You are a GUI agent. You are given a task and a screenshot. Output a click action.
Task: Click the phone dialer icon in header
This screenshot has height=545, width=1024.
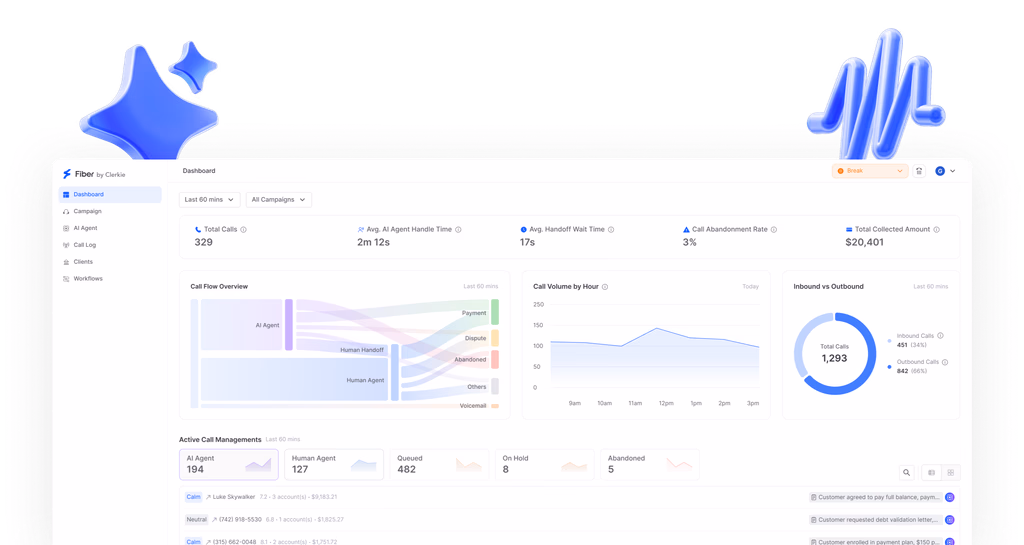pyautogui.click(x=919, y=171)
